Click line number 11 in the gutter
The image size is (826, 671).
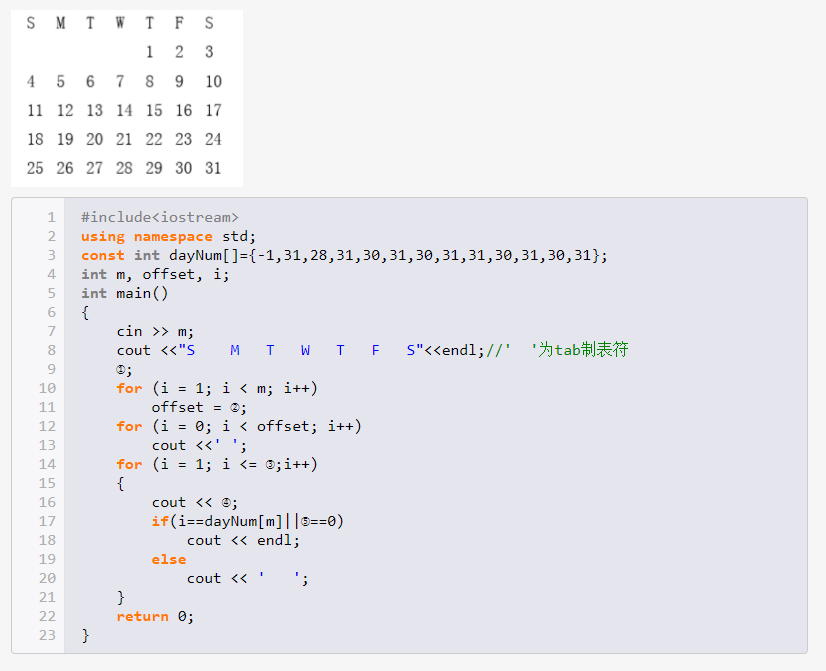coord(47,407)
